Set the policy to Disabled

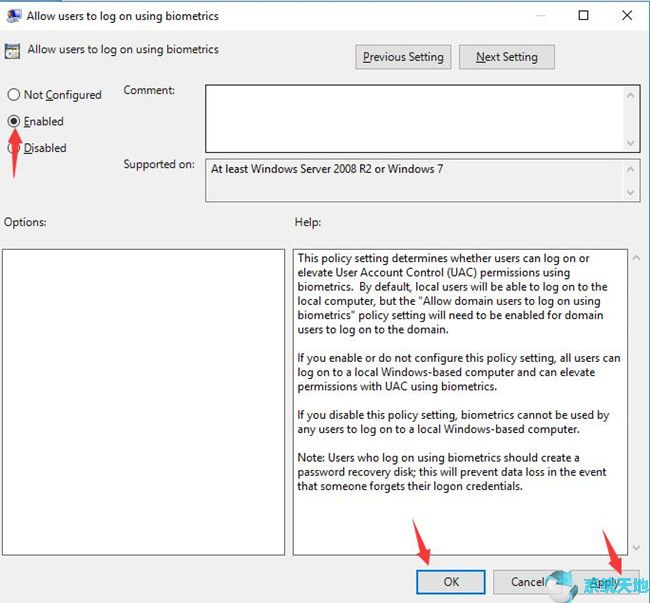coord(14,148)
